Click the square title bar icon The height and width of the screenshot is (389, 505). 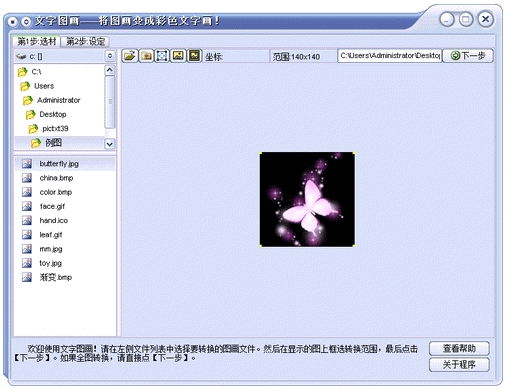coord(13,22)
